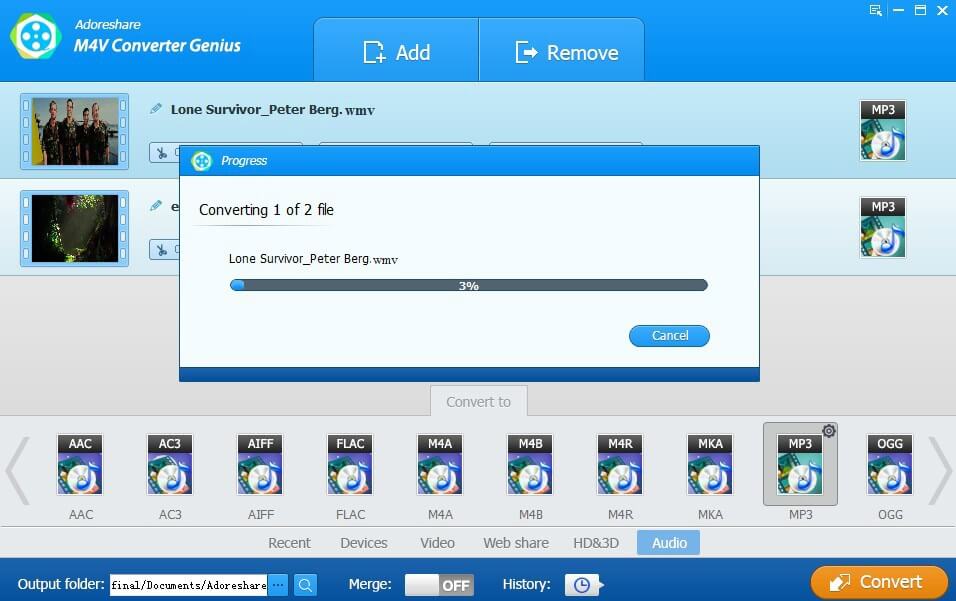Switch to the Devices tab
This screenshot has width=956, height=601.
click(x=363, y=542)
